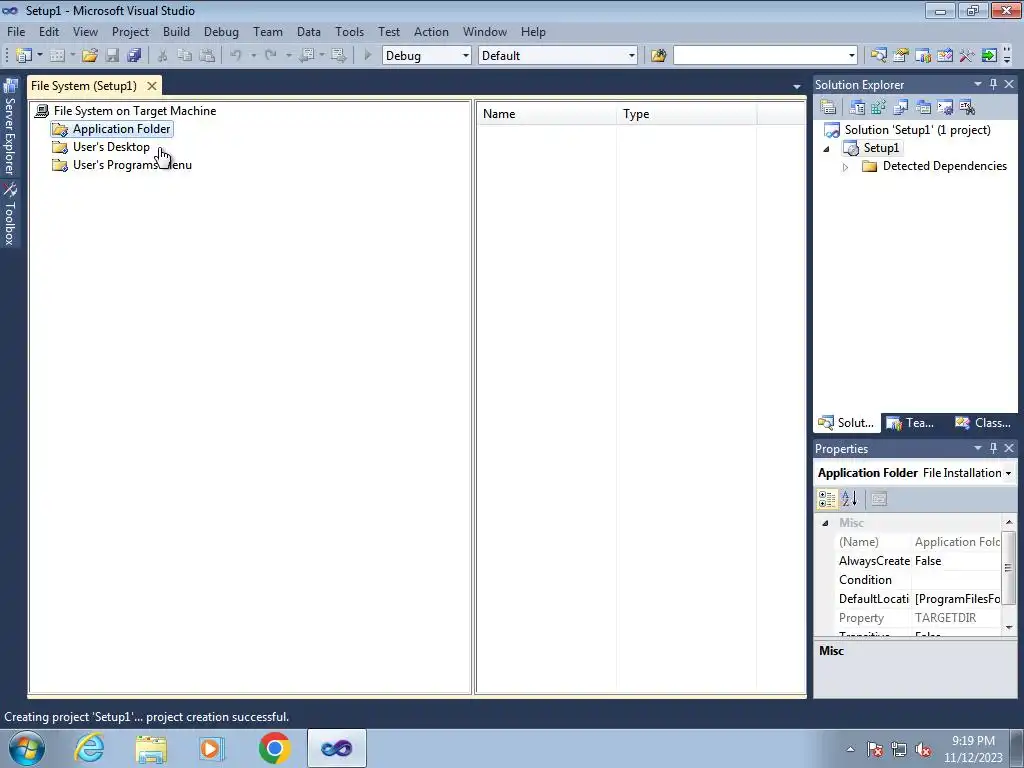This screenshot has height=768, width=1024.
Task: Click the Navigate Backward toolbar icon
Action: tap(306, 56)
